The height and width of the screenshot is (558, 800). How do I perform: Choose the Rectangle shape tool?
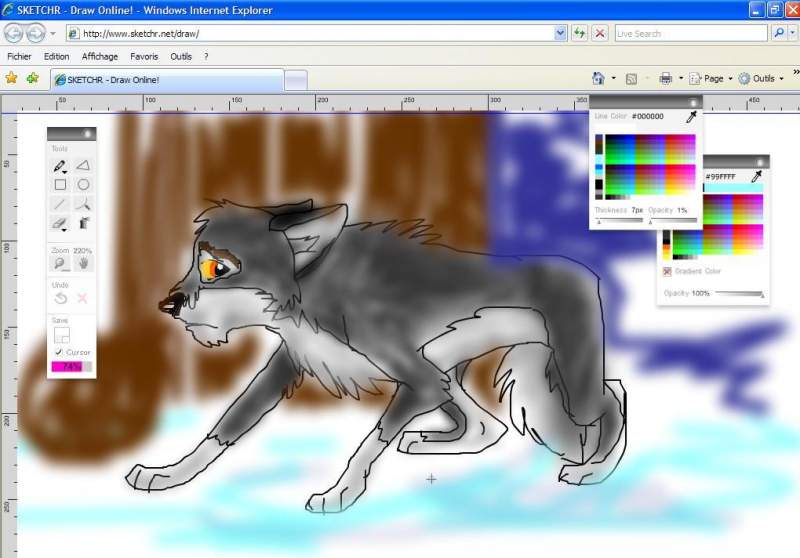click(x=60, y=184)
